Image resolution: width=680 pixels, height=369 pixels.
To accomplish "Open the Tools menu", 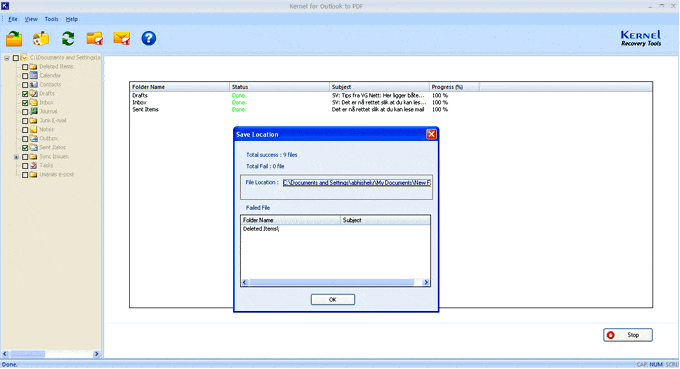I will [x=51, y=19].
